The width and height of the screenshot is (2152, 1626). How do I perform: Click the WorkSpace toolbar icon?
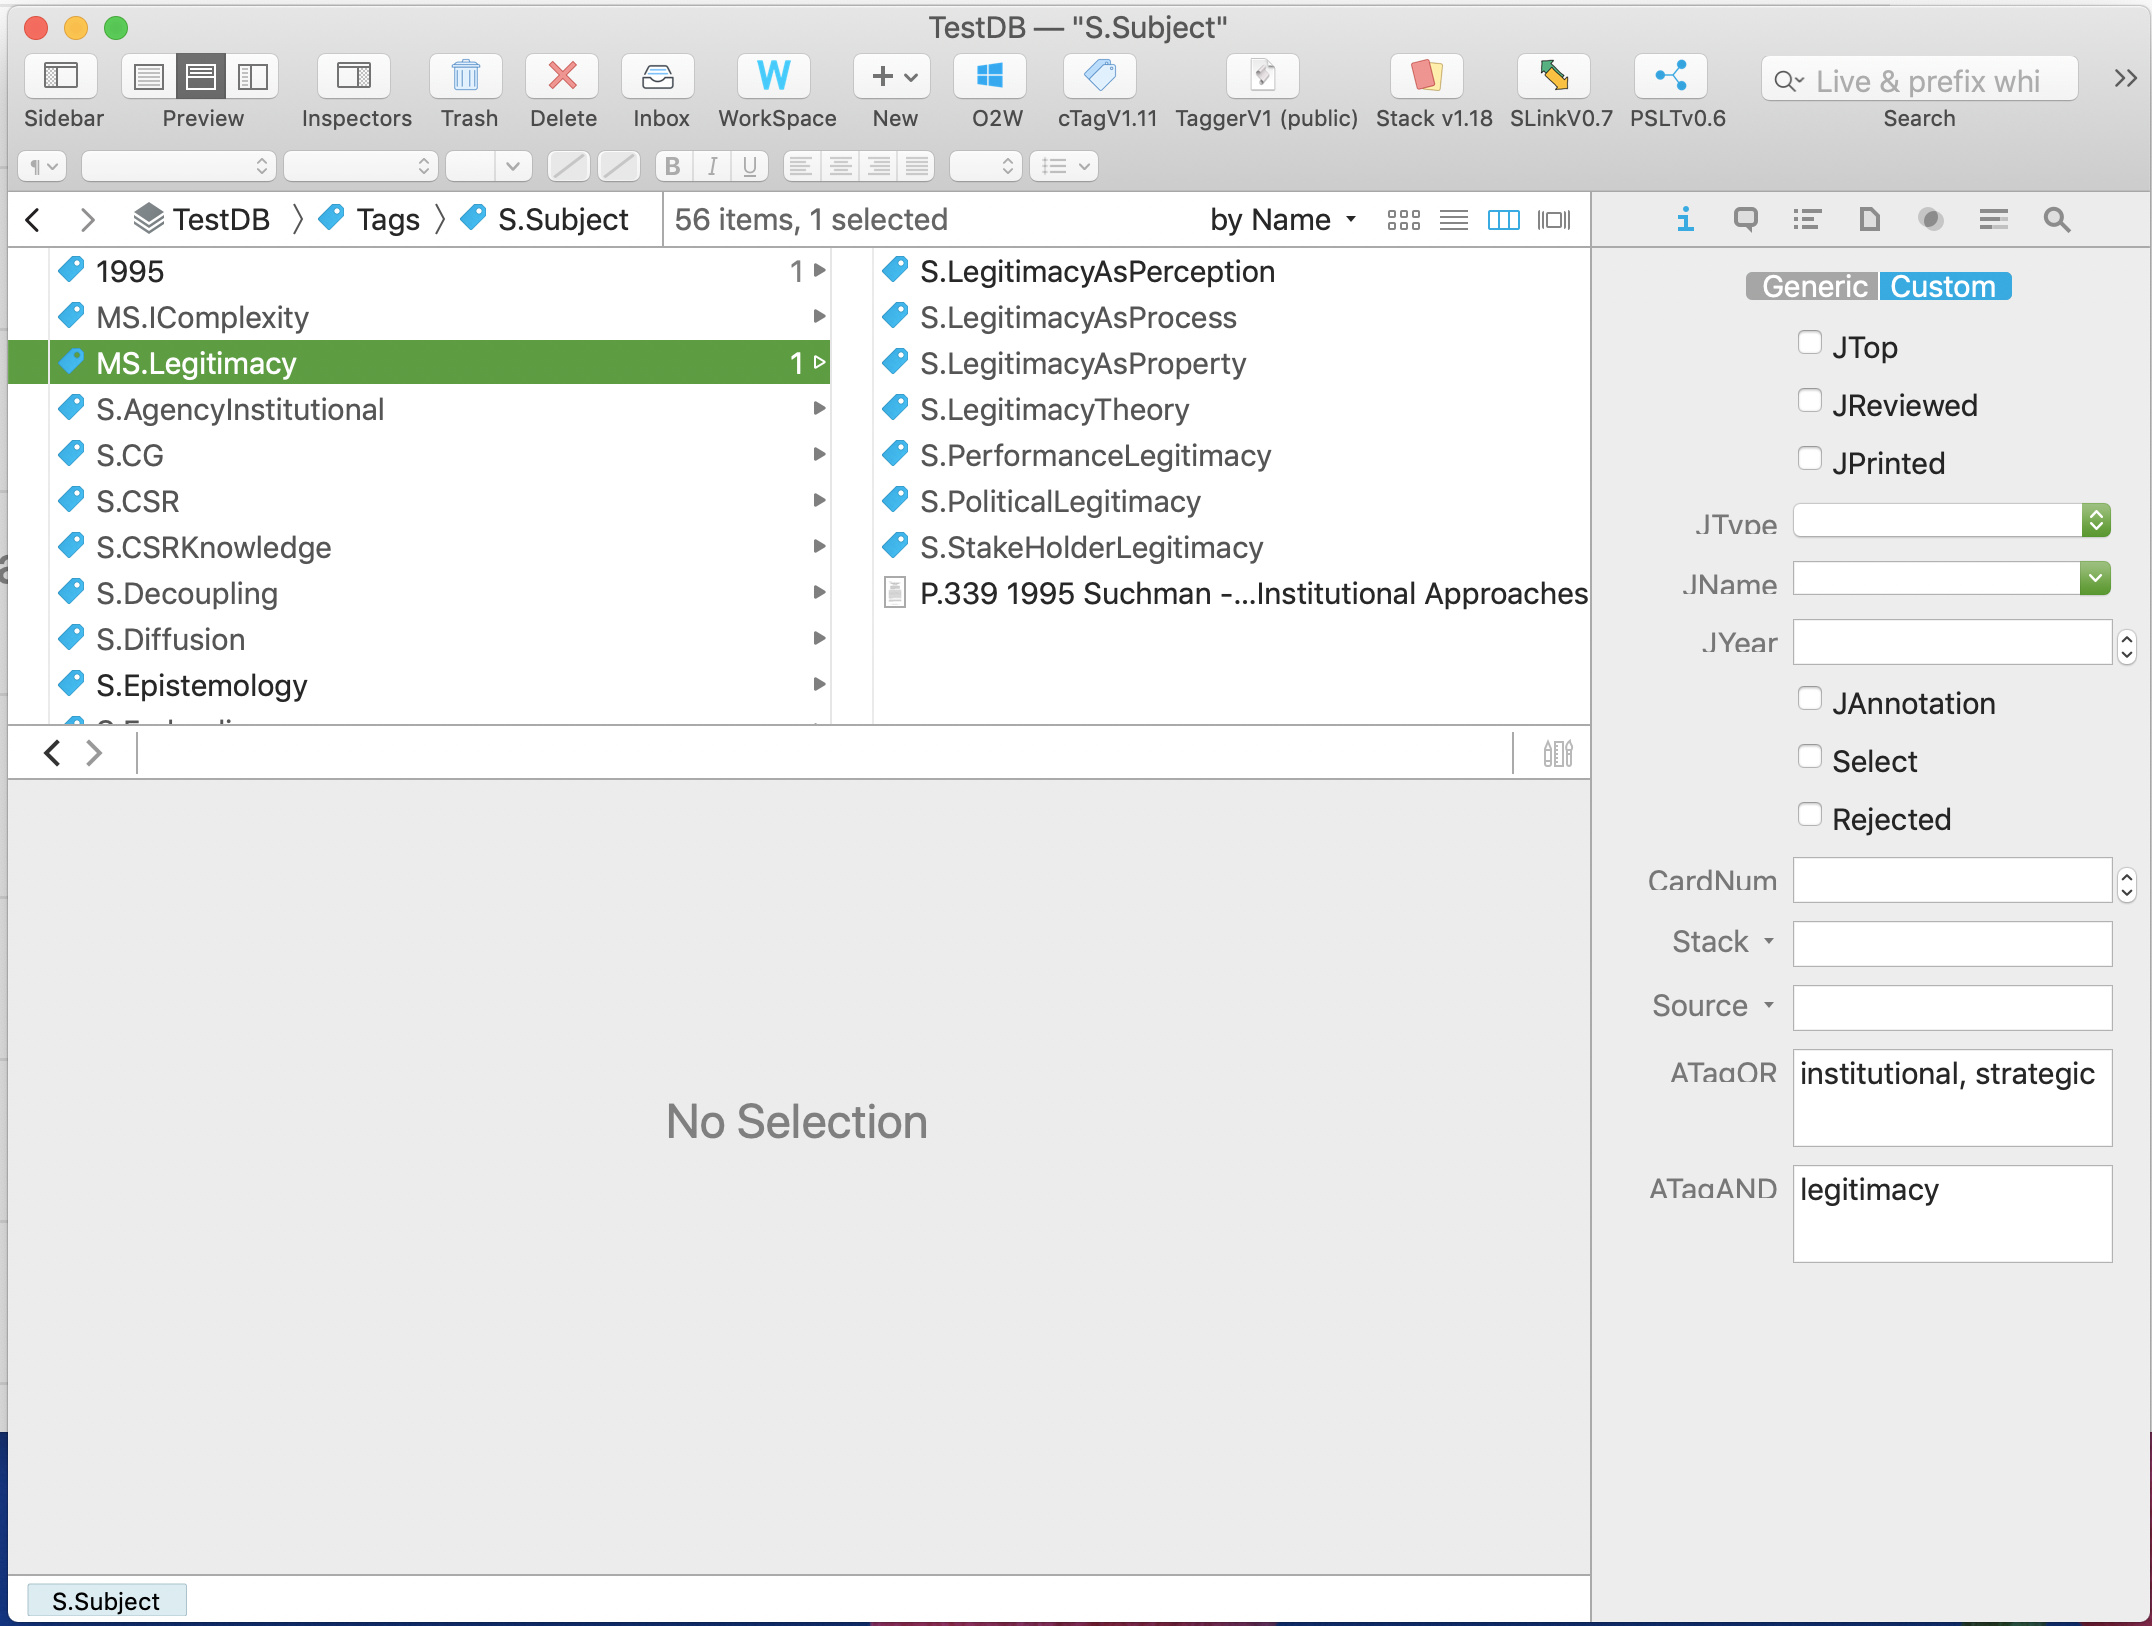point(774,77)
